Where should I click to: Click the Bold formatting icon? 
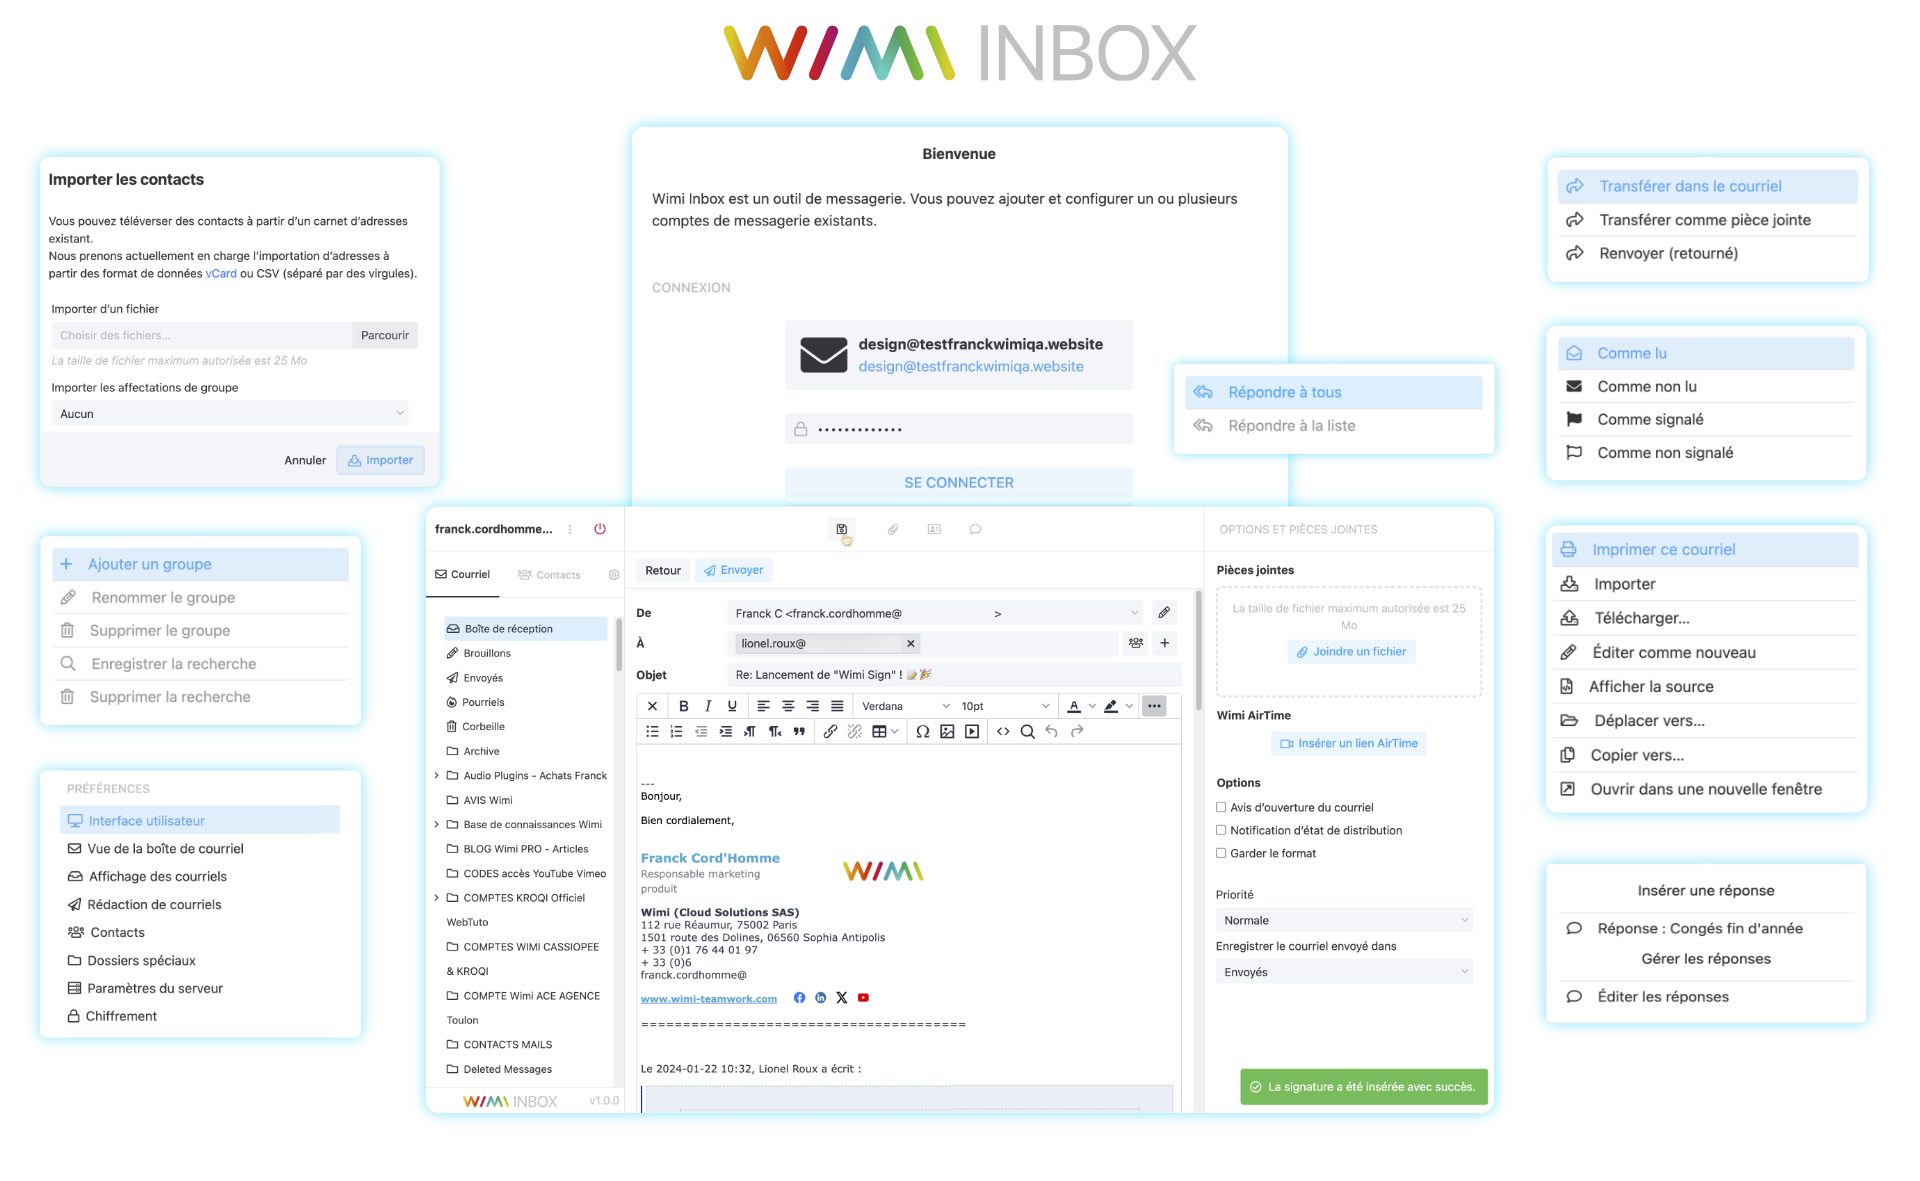[684, 706]
